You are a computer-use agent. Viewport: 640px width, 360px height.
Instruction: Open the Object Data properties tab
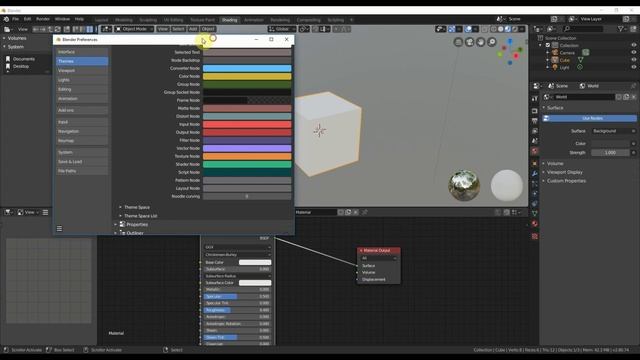click(x=535, y=213)
